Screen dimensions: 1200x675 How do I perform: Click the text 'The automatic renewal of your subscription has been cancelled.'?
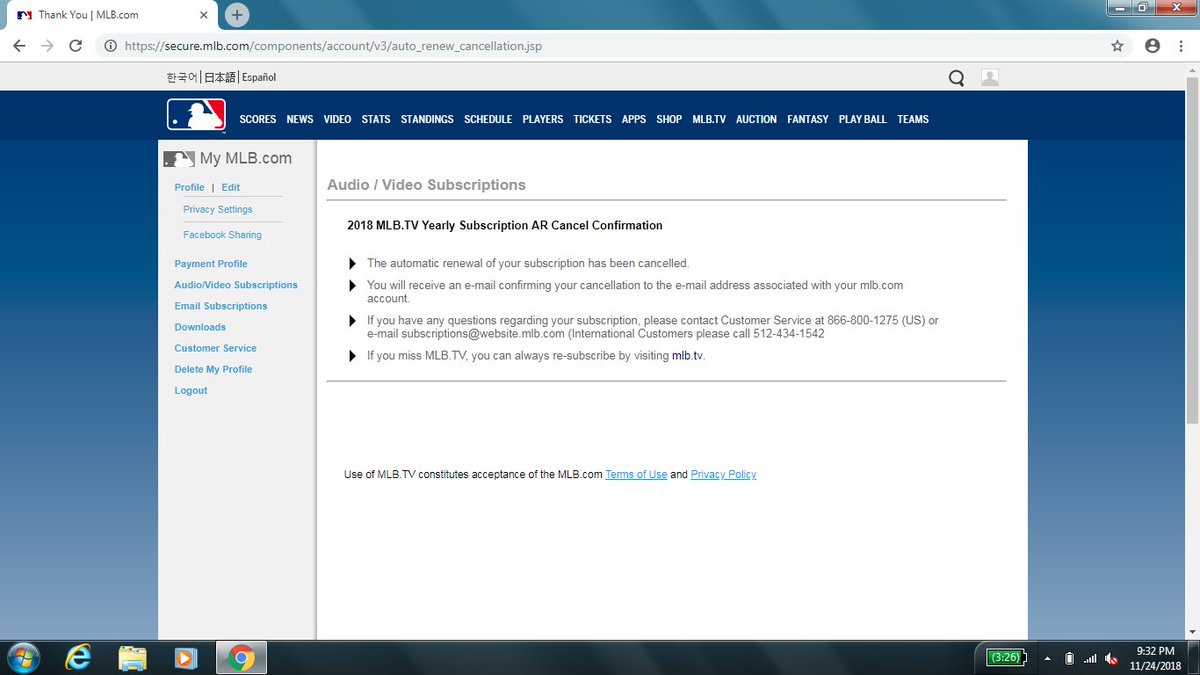528,263
